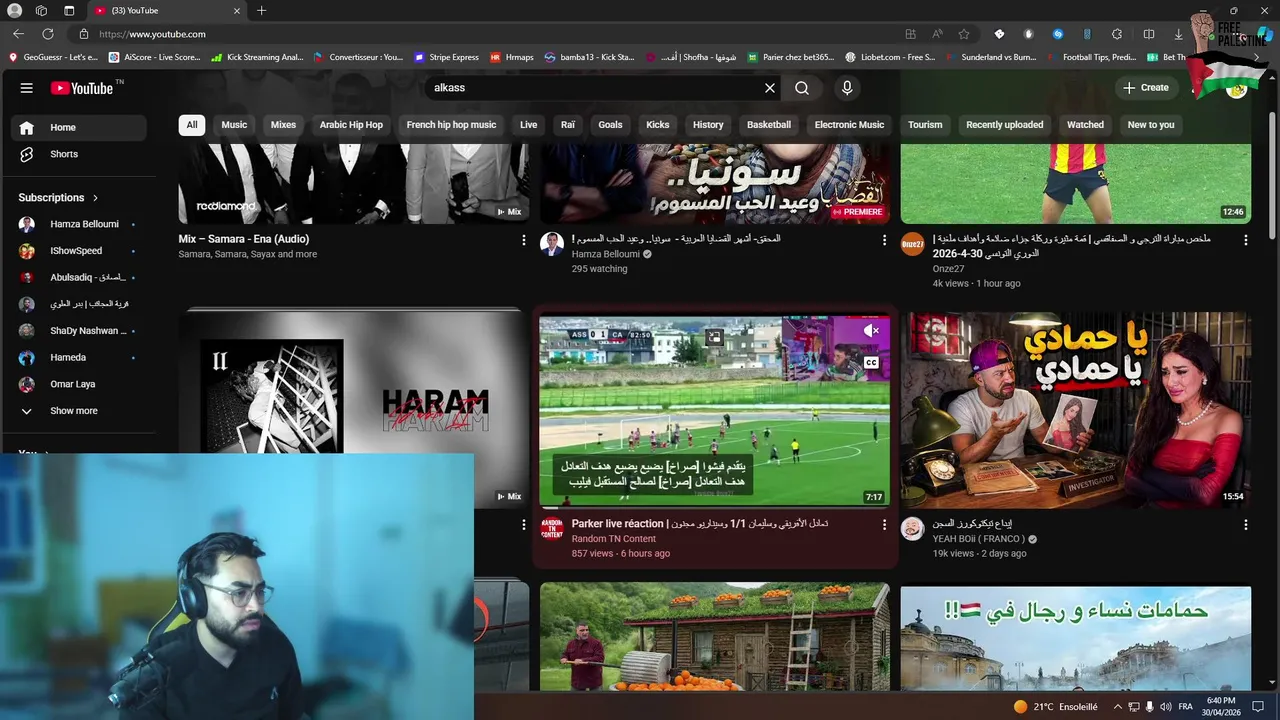Go back with browser back arrow
1280x720 pixels.
tap(19, 34)
